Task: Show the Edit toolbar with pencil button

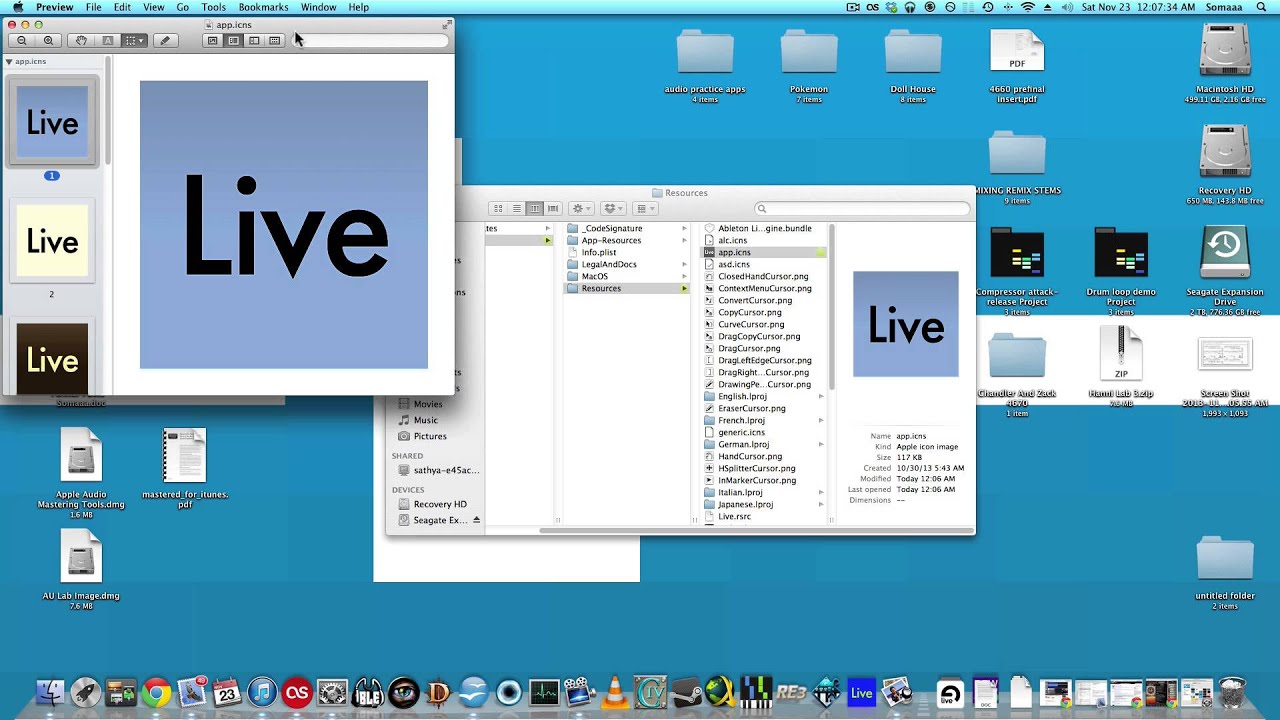Action: click(165, 41)
